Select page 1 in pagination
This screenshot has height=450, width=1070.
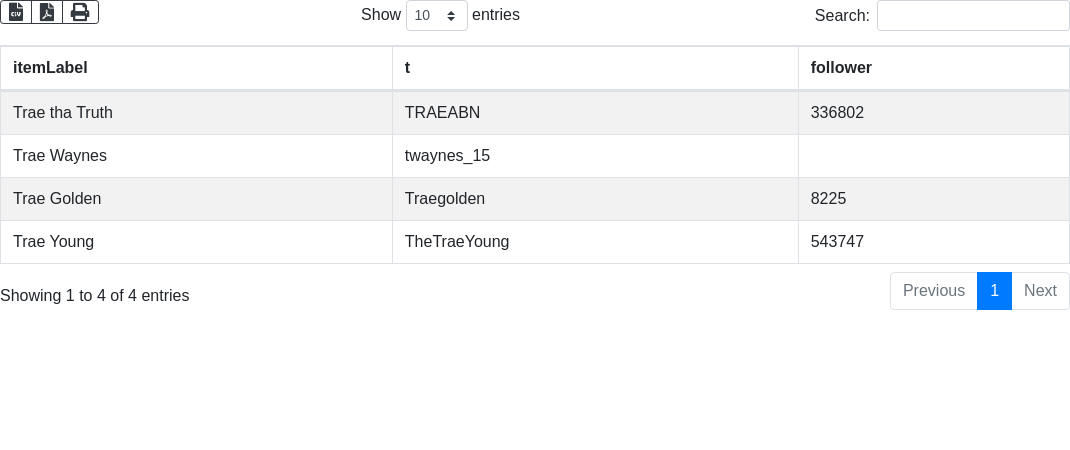coord(994,291)
